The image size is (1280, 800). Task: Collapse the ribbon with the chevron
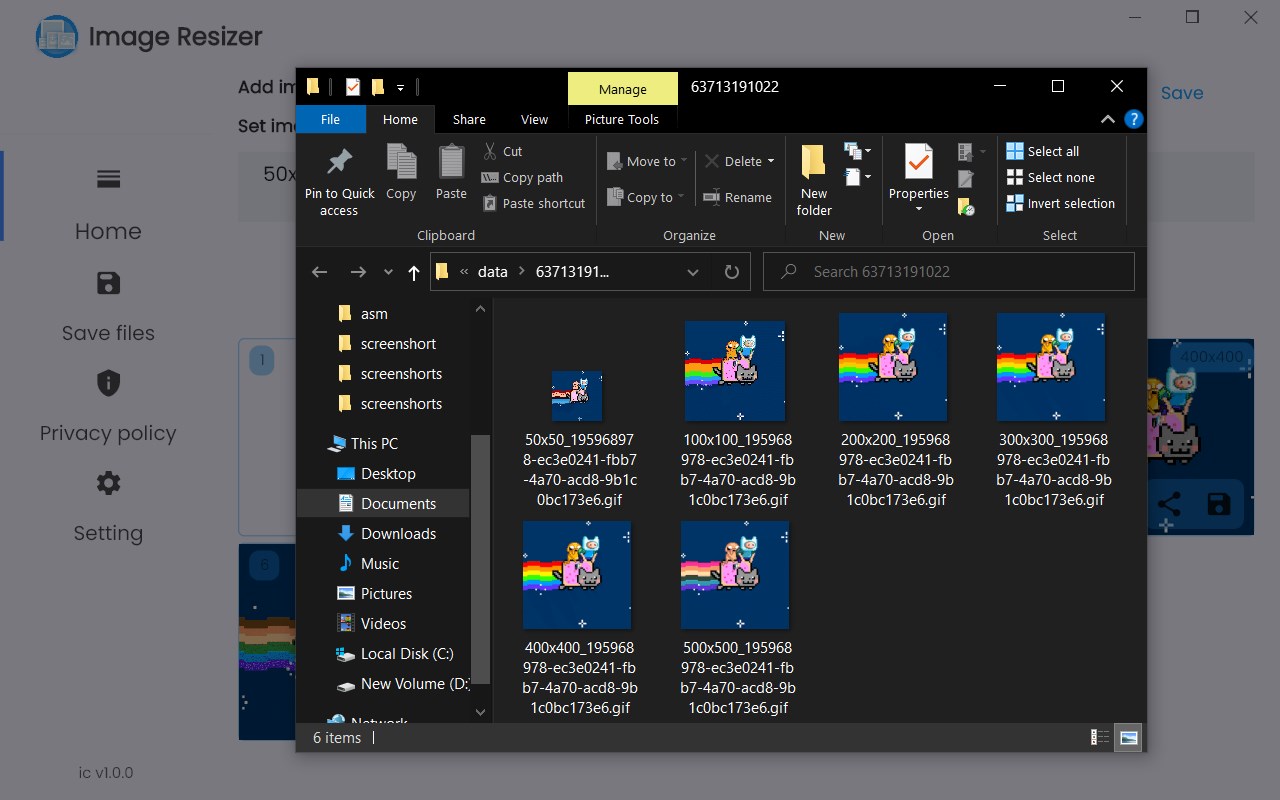pyautogui.click(x=1107, y=119)
